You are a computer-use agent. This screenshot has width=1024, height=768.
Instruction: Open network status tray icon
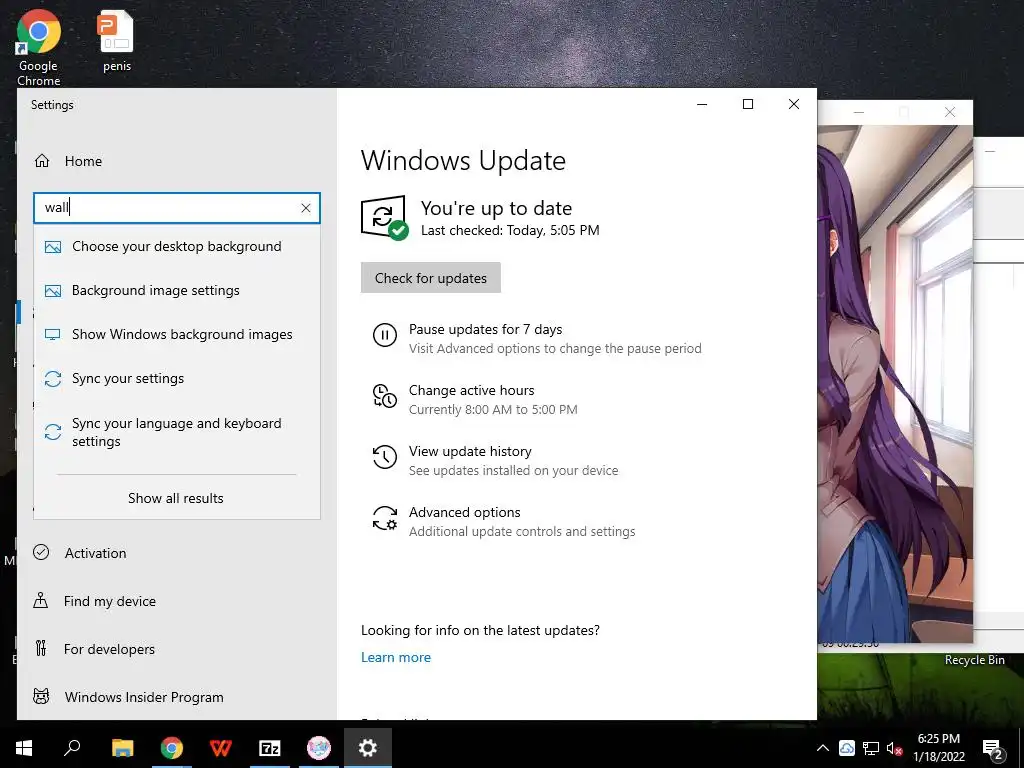pos(871,748)
